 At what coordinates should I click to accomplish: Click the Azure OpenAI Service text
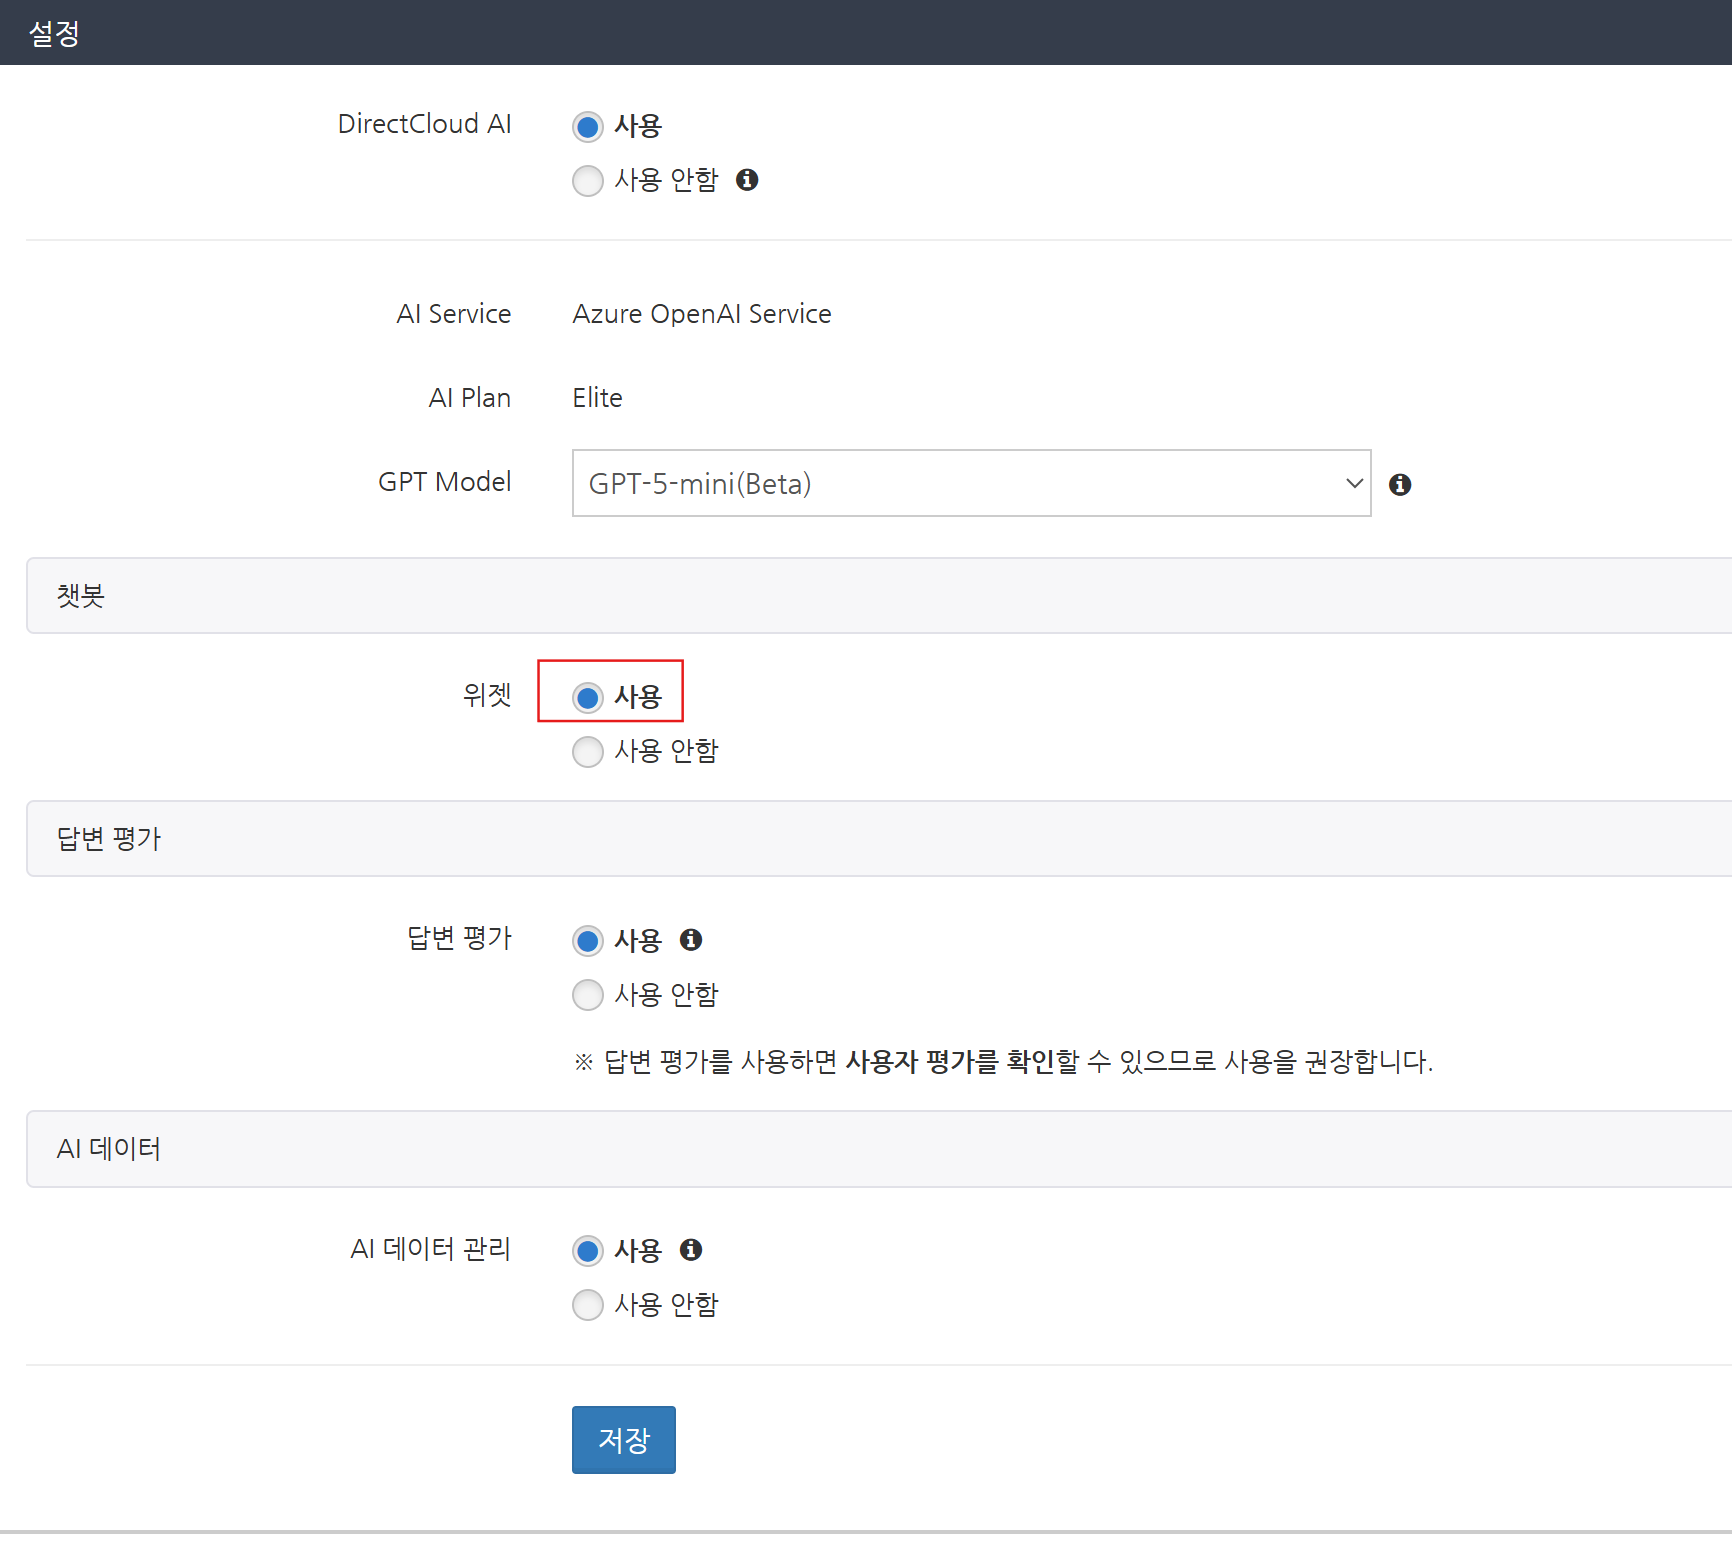701,314
